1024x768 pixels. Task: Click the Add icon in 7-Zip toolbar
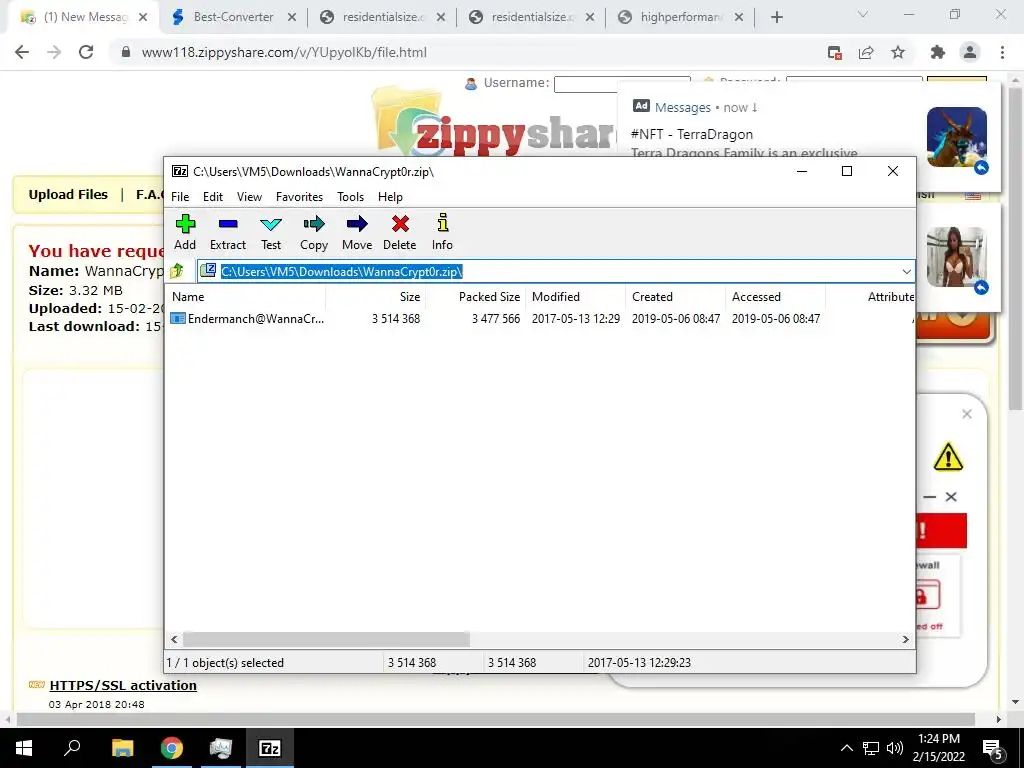pyautogui.click(x=185, y=232)
